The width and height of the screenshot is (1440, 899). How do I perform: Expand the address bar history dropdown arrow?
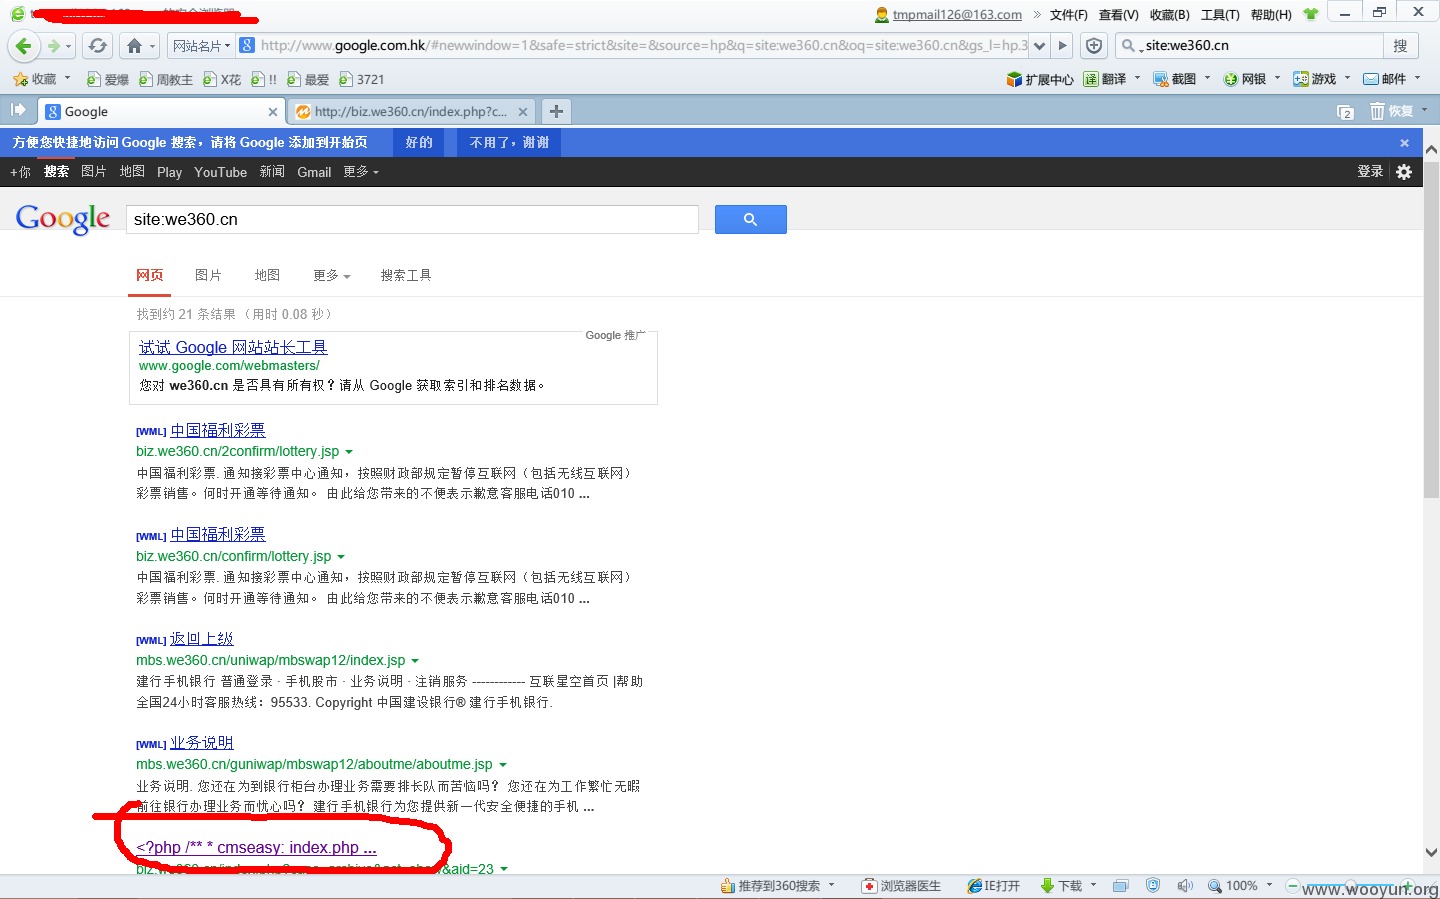(x=1040, y=45)
